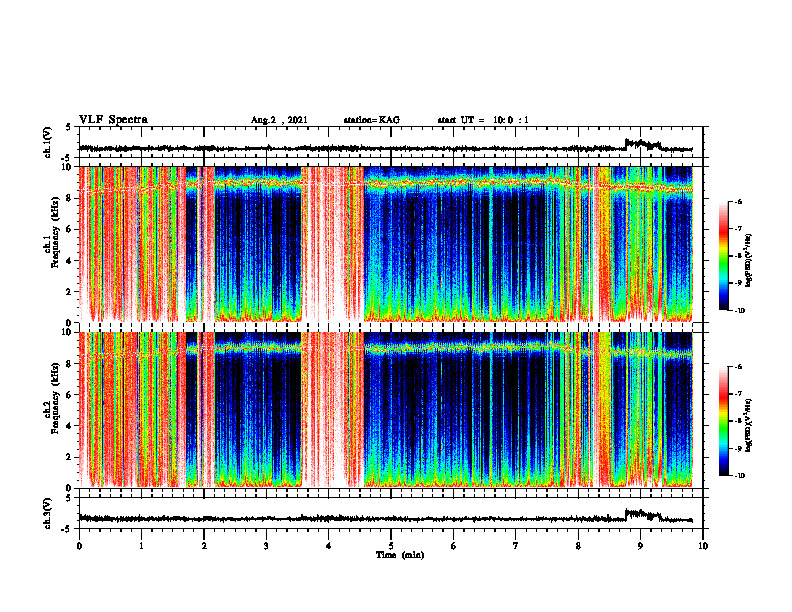Click the ch.3 voltage waveform trace panel
The width and height of the screenshot is (792, 612).
pyautogui.click(x=391, y=513)
